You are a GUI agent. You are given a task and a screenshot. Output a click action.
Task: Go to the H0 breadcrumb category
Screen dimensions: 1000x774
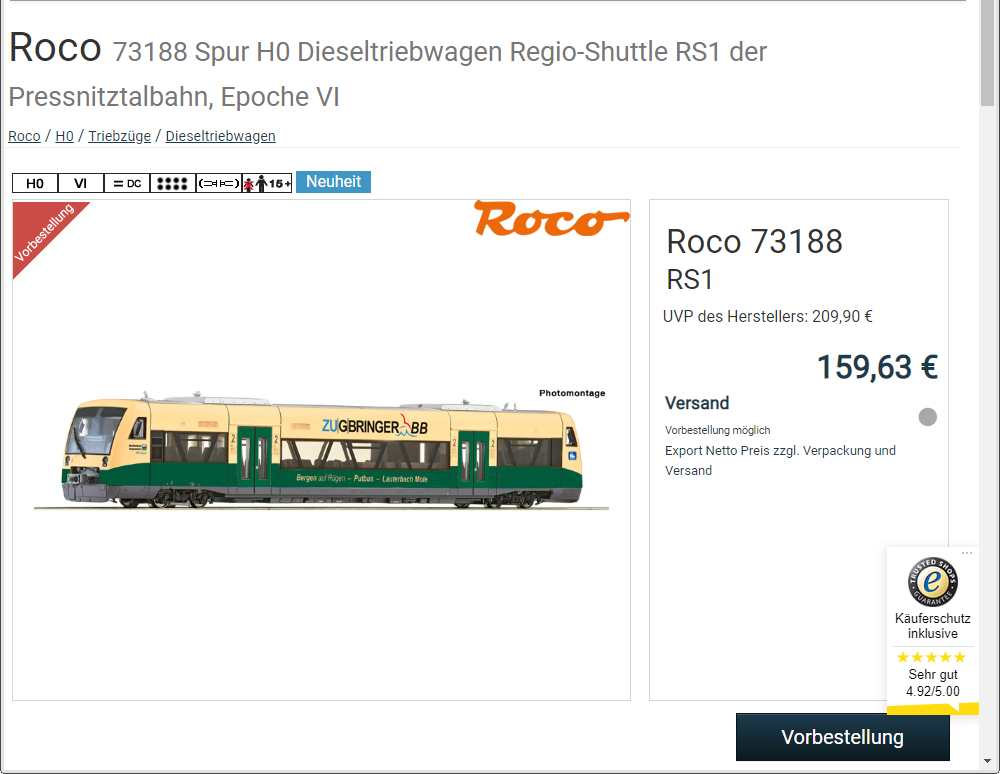tap(64, 136)
